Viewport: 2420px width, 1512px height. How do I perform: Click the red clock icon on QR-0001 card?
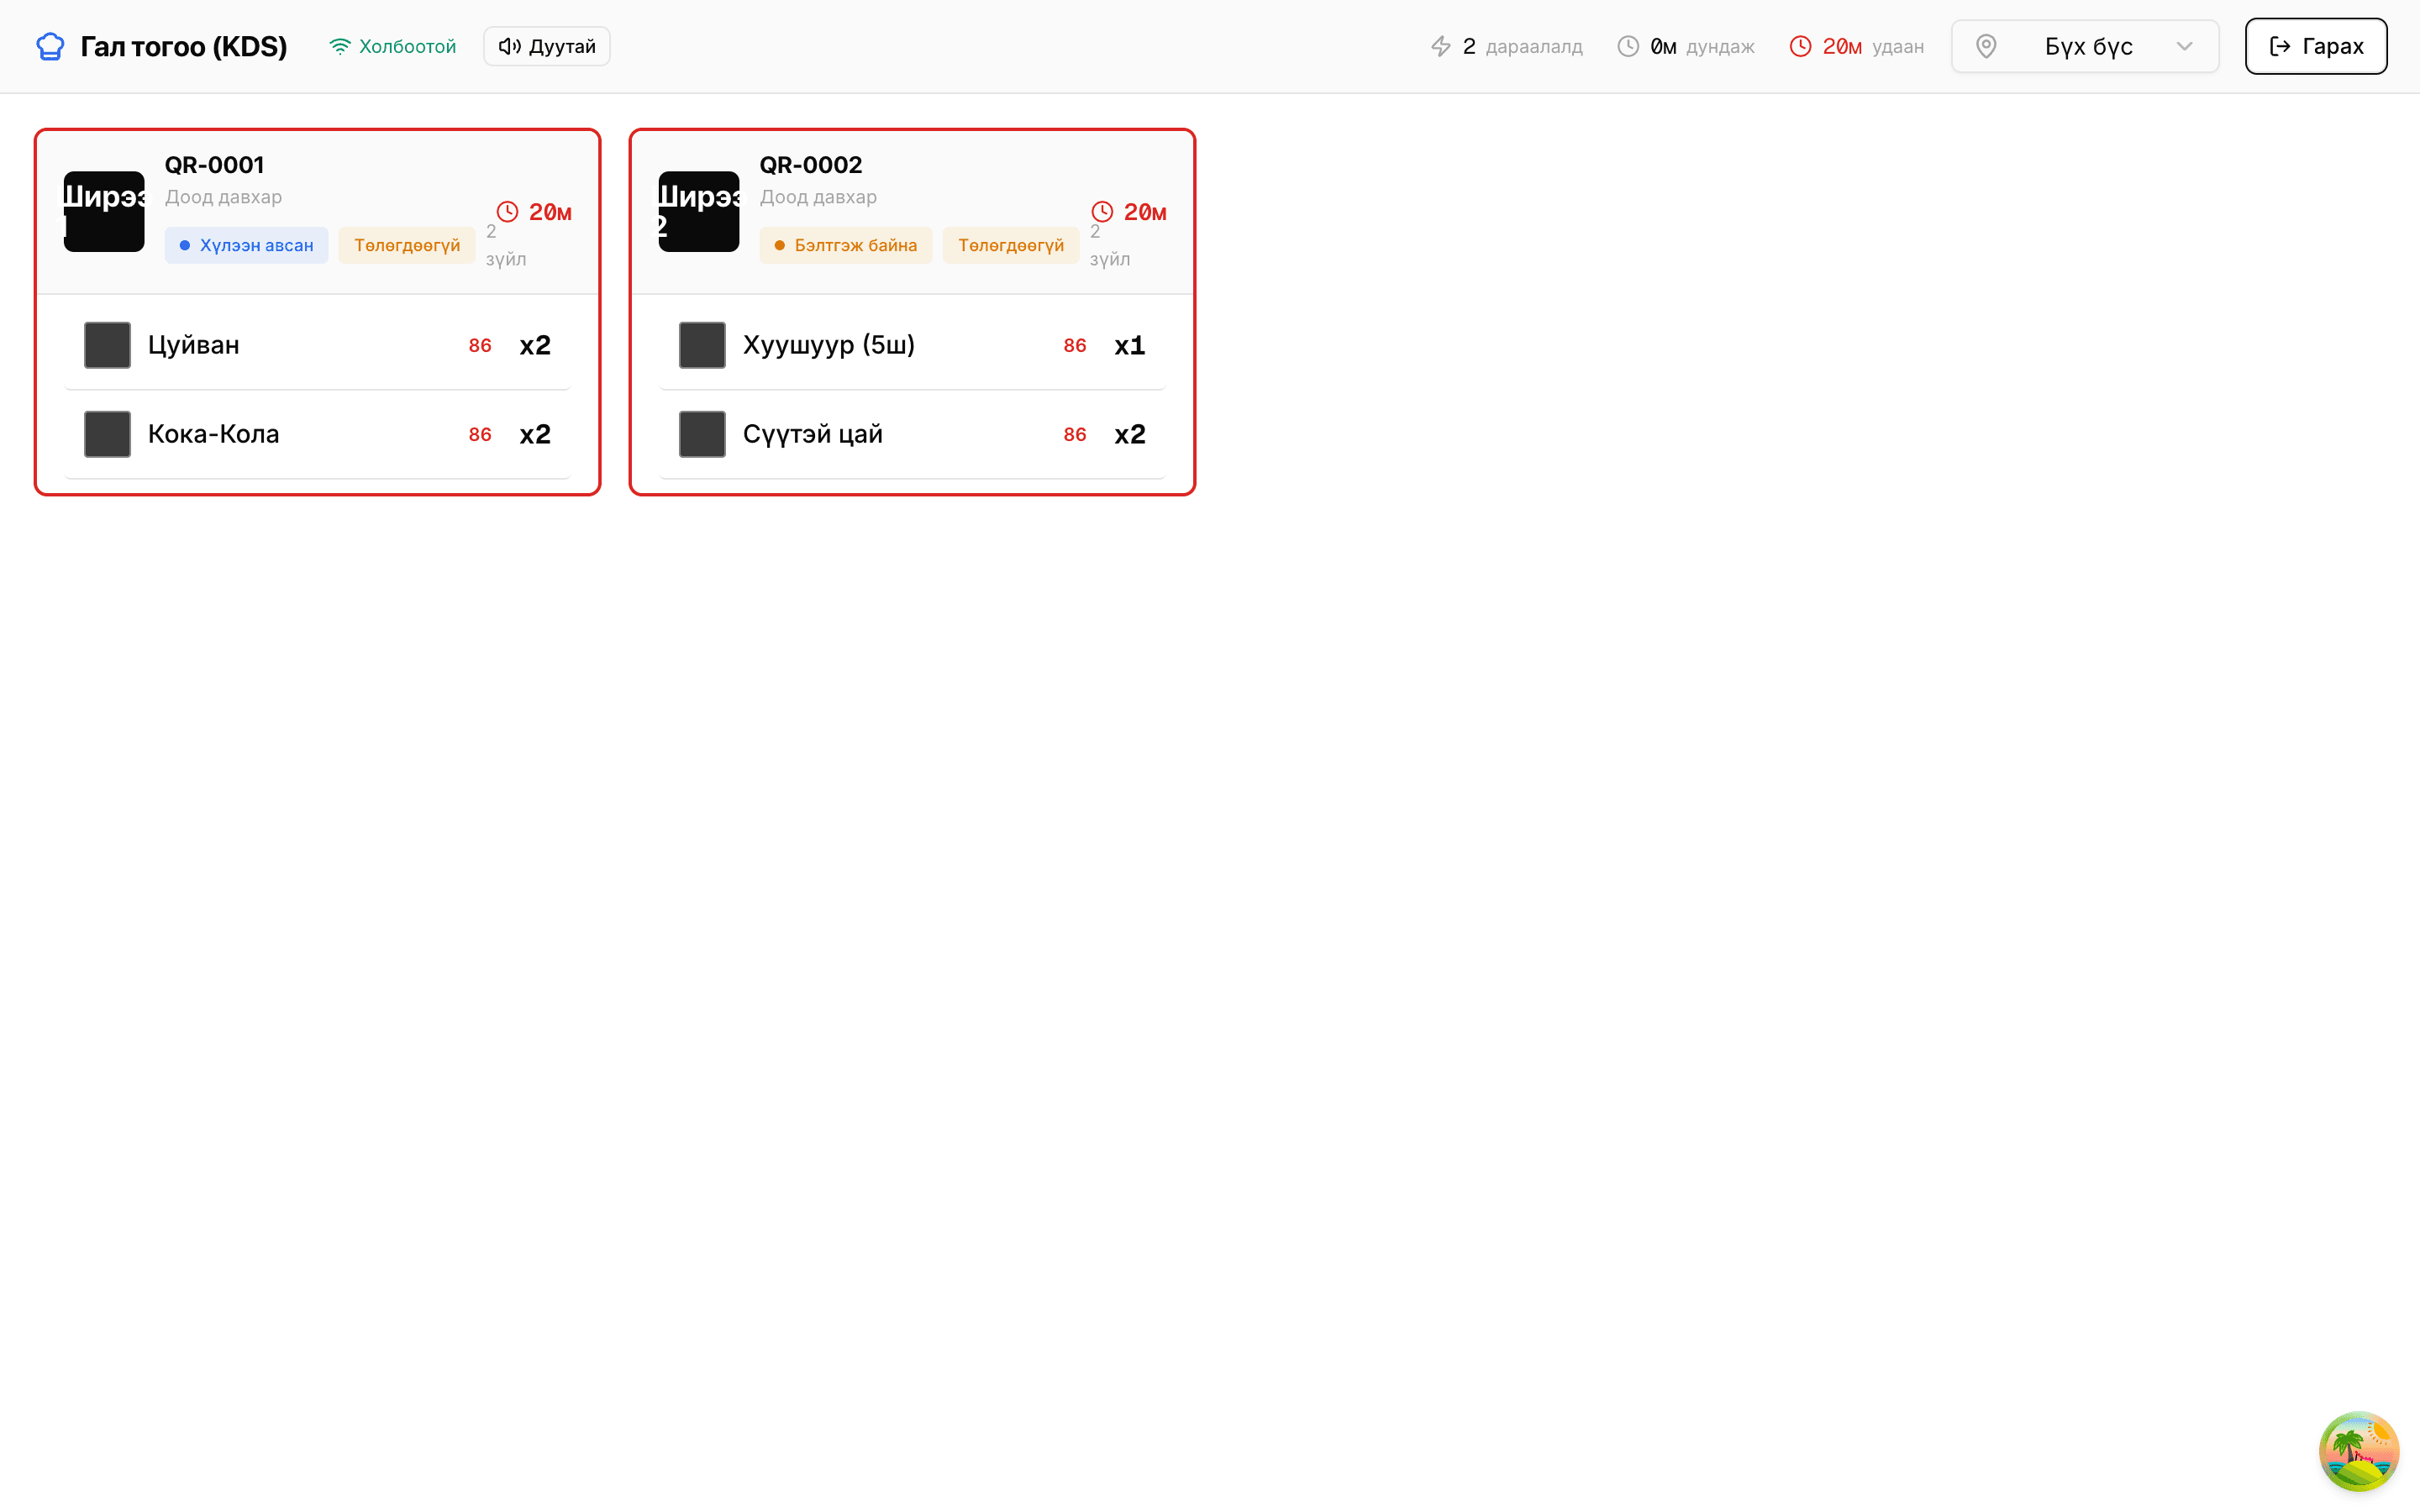point(508,212)
